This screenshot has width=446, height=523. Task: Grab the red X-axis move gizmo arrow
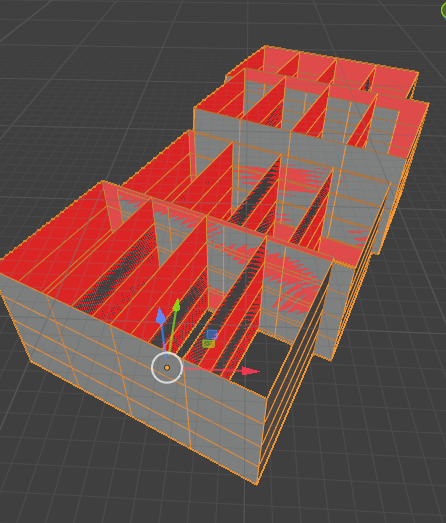pos(250,371)
